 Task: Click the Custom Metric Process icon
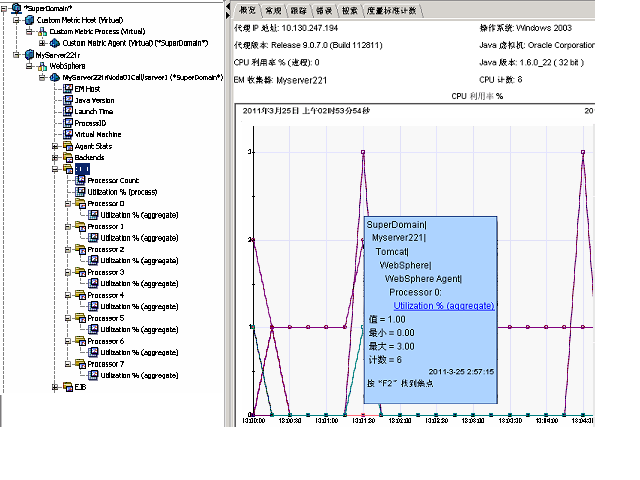[x=42, y=31]
